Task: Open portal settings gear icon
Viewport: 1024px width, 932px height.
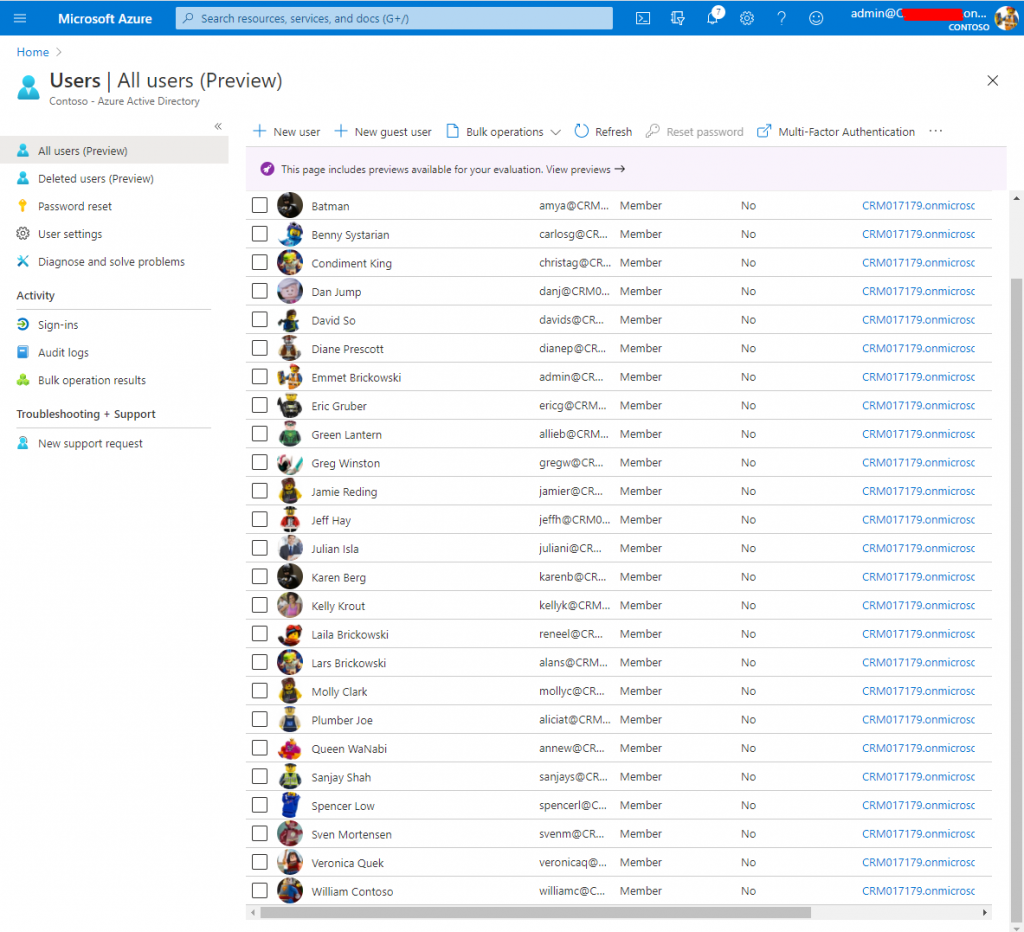Action: pos(747,18)
